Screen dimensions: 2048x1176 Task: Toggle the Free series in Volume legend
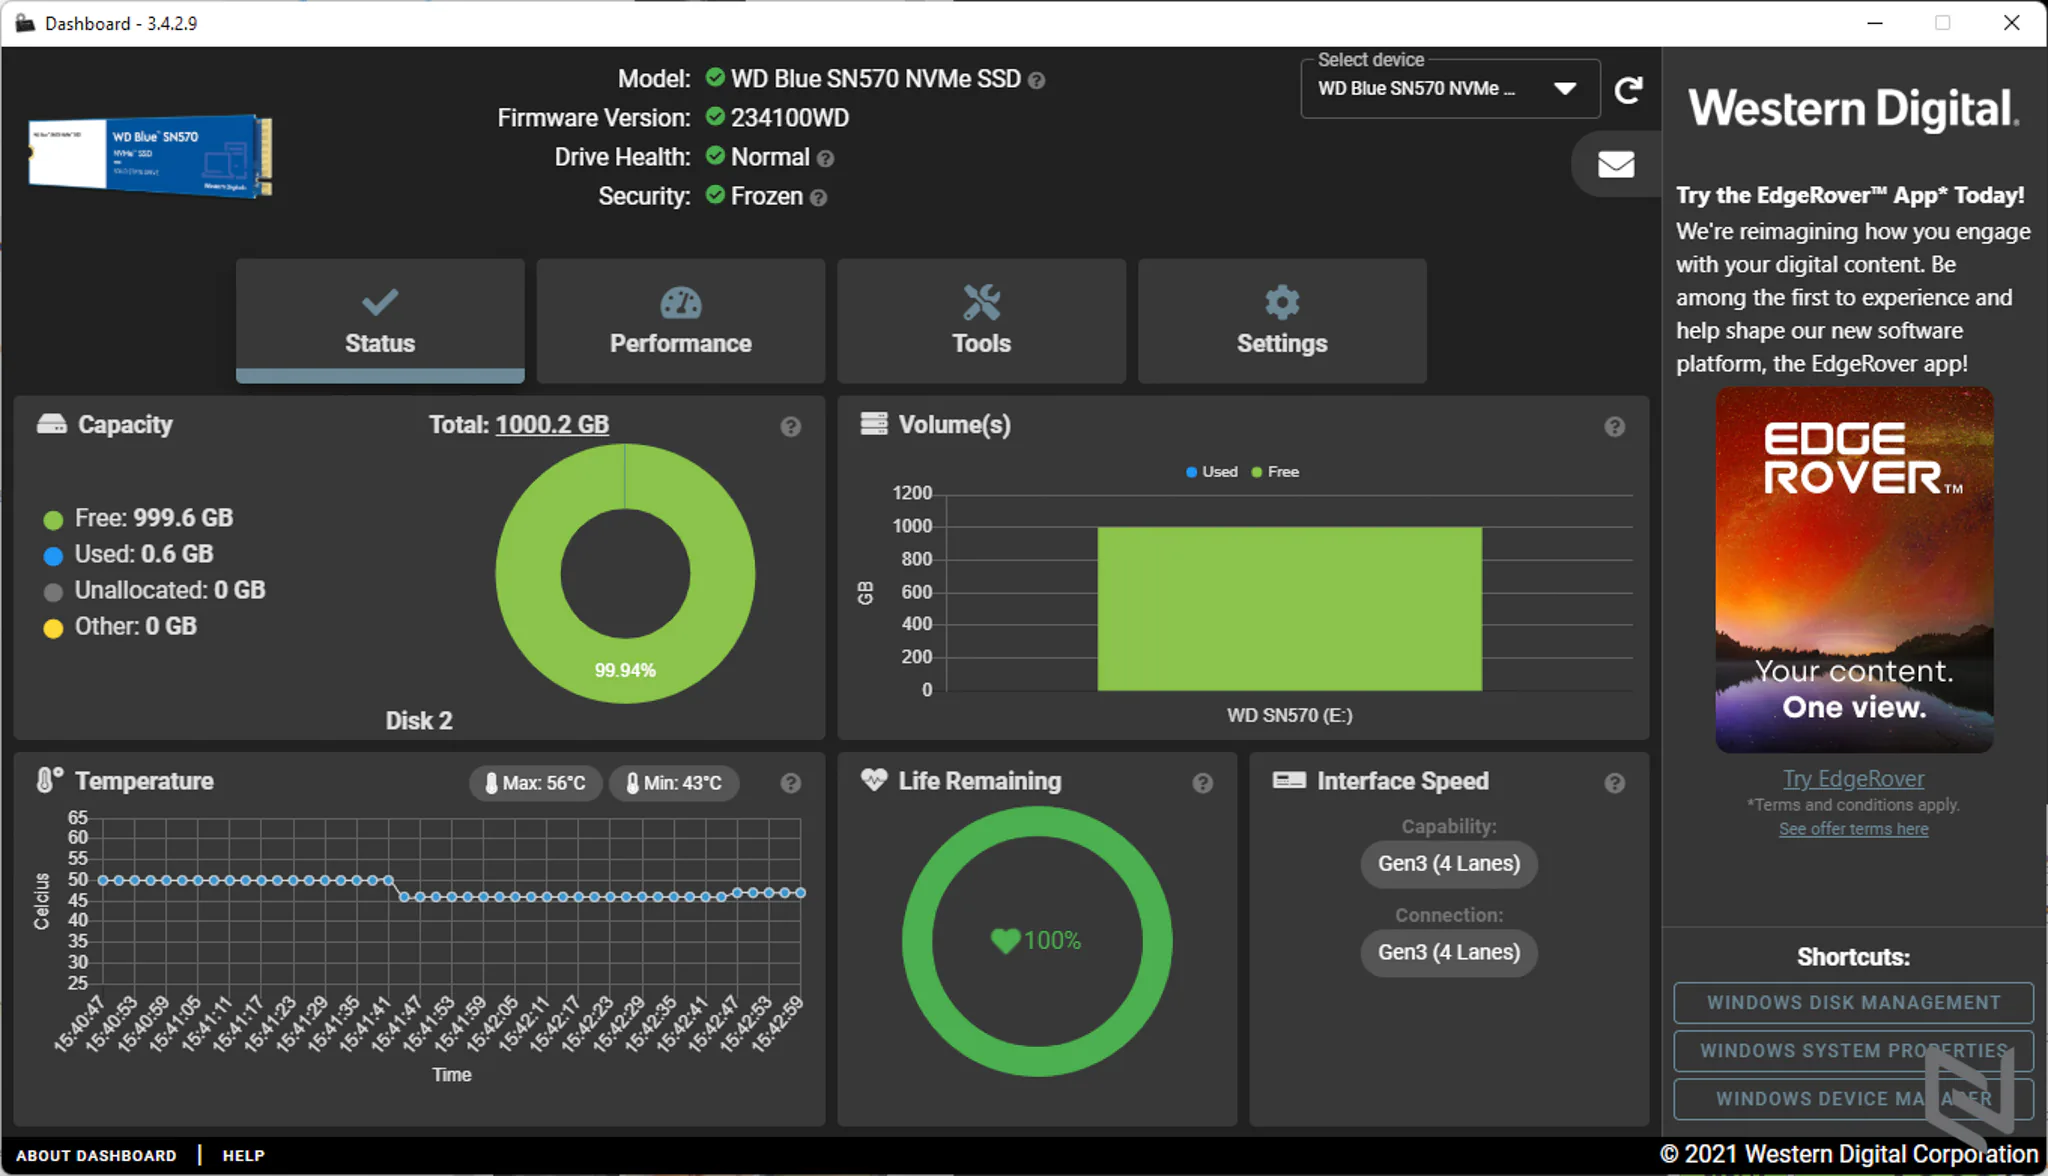tap(1275, 472)
